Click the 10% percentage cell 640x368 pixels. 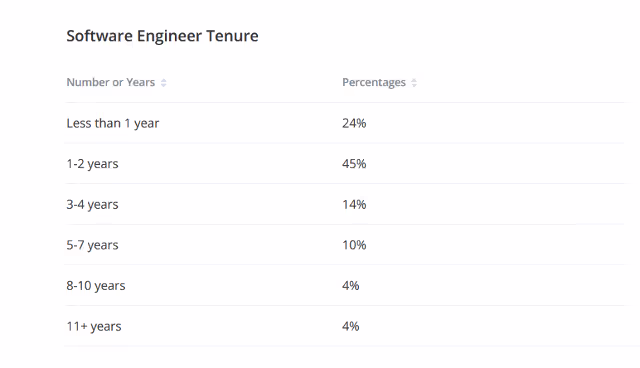354,245
